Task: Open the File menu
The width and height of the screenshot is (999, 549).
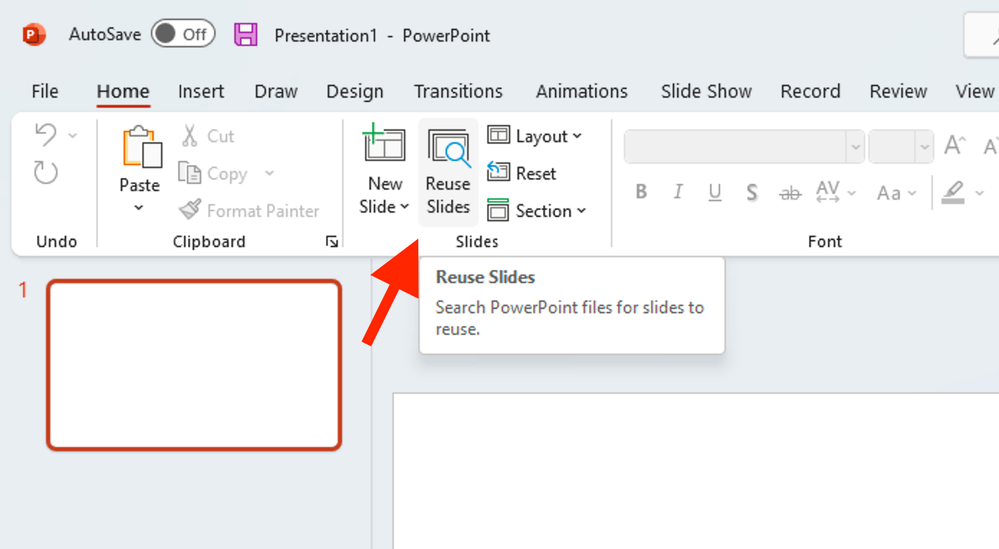Action: [x=45, y=91]
